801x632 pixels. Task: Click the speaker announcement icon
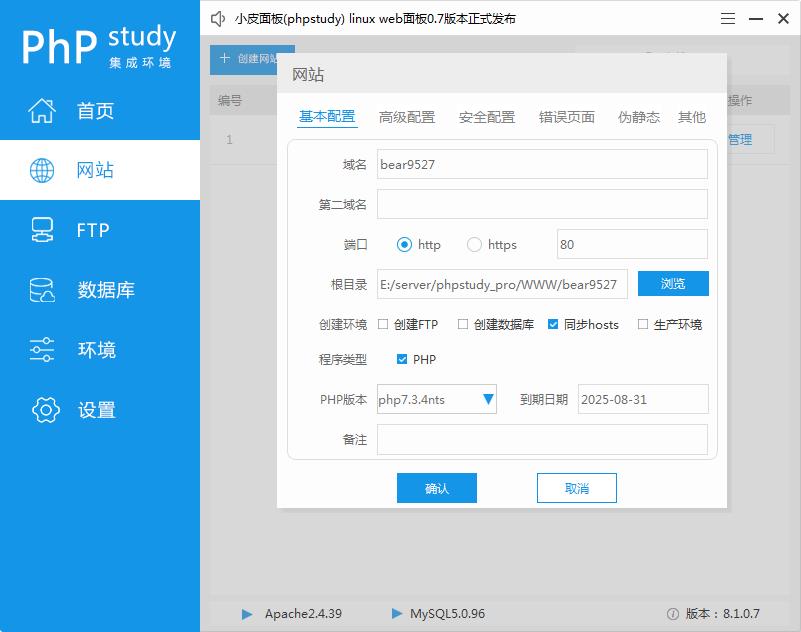pos(218,19)
